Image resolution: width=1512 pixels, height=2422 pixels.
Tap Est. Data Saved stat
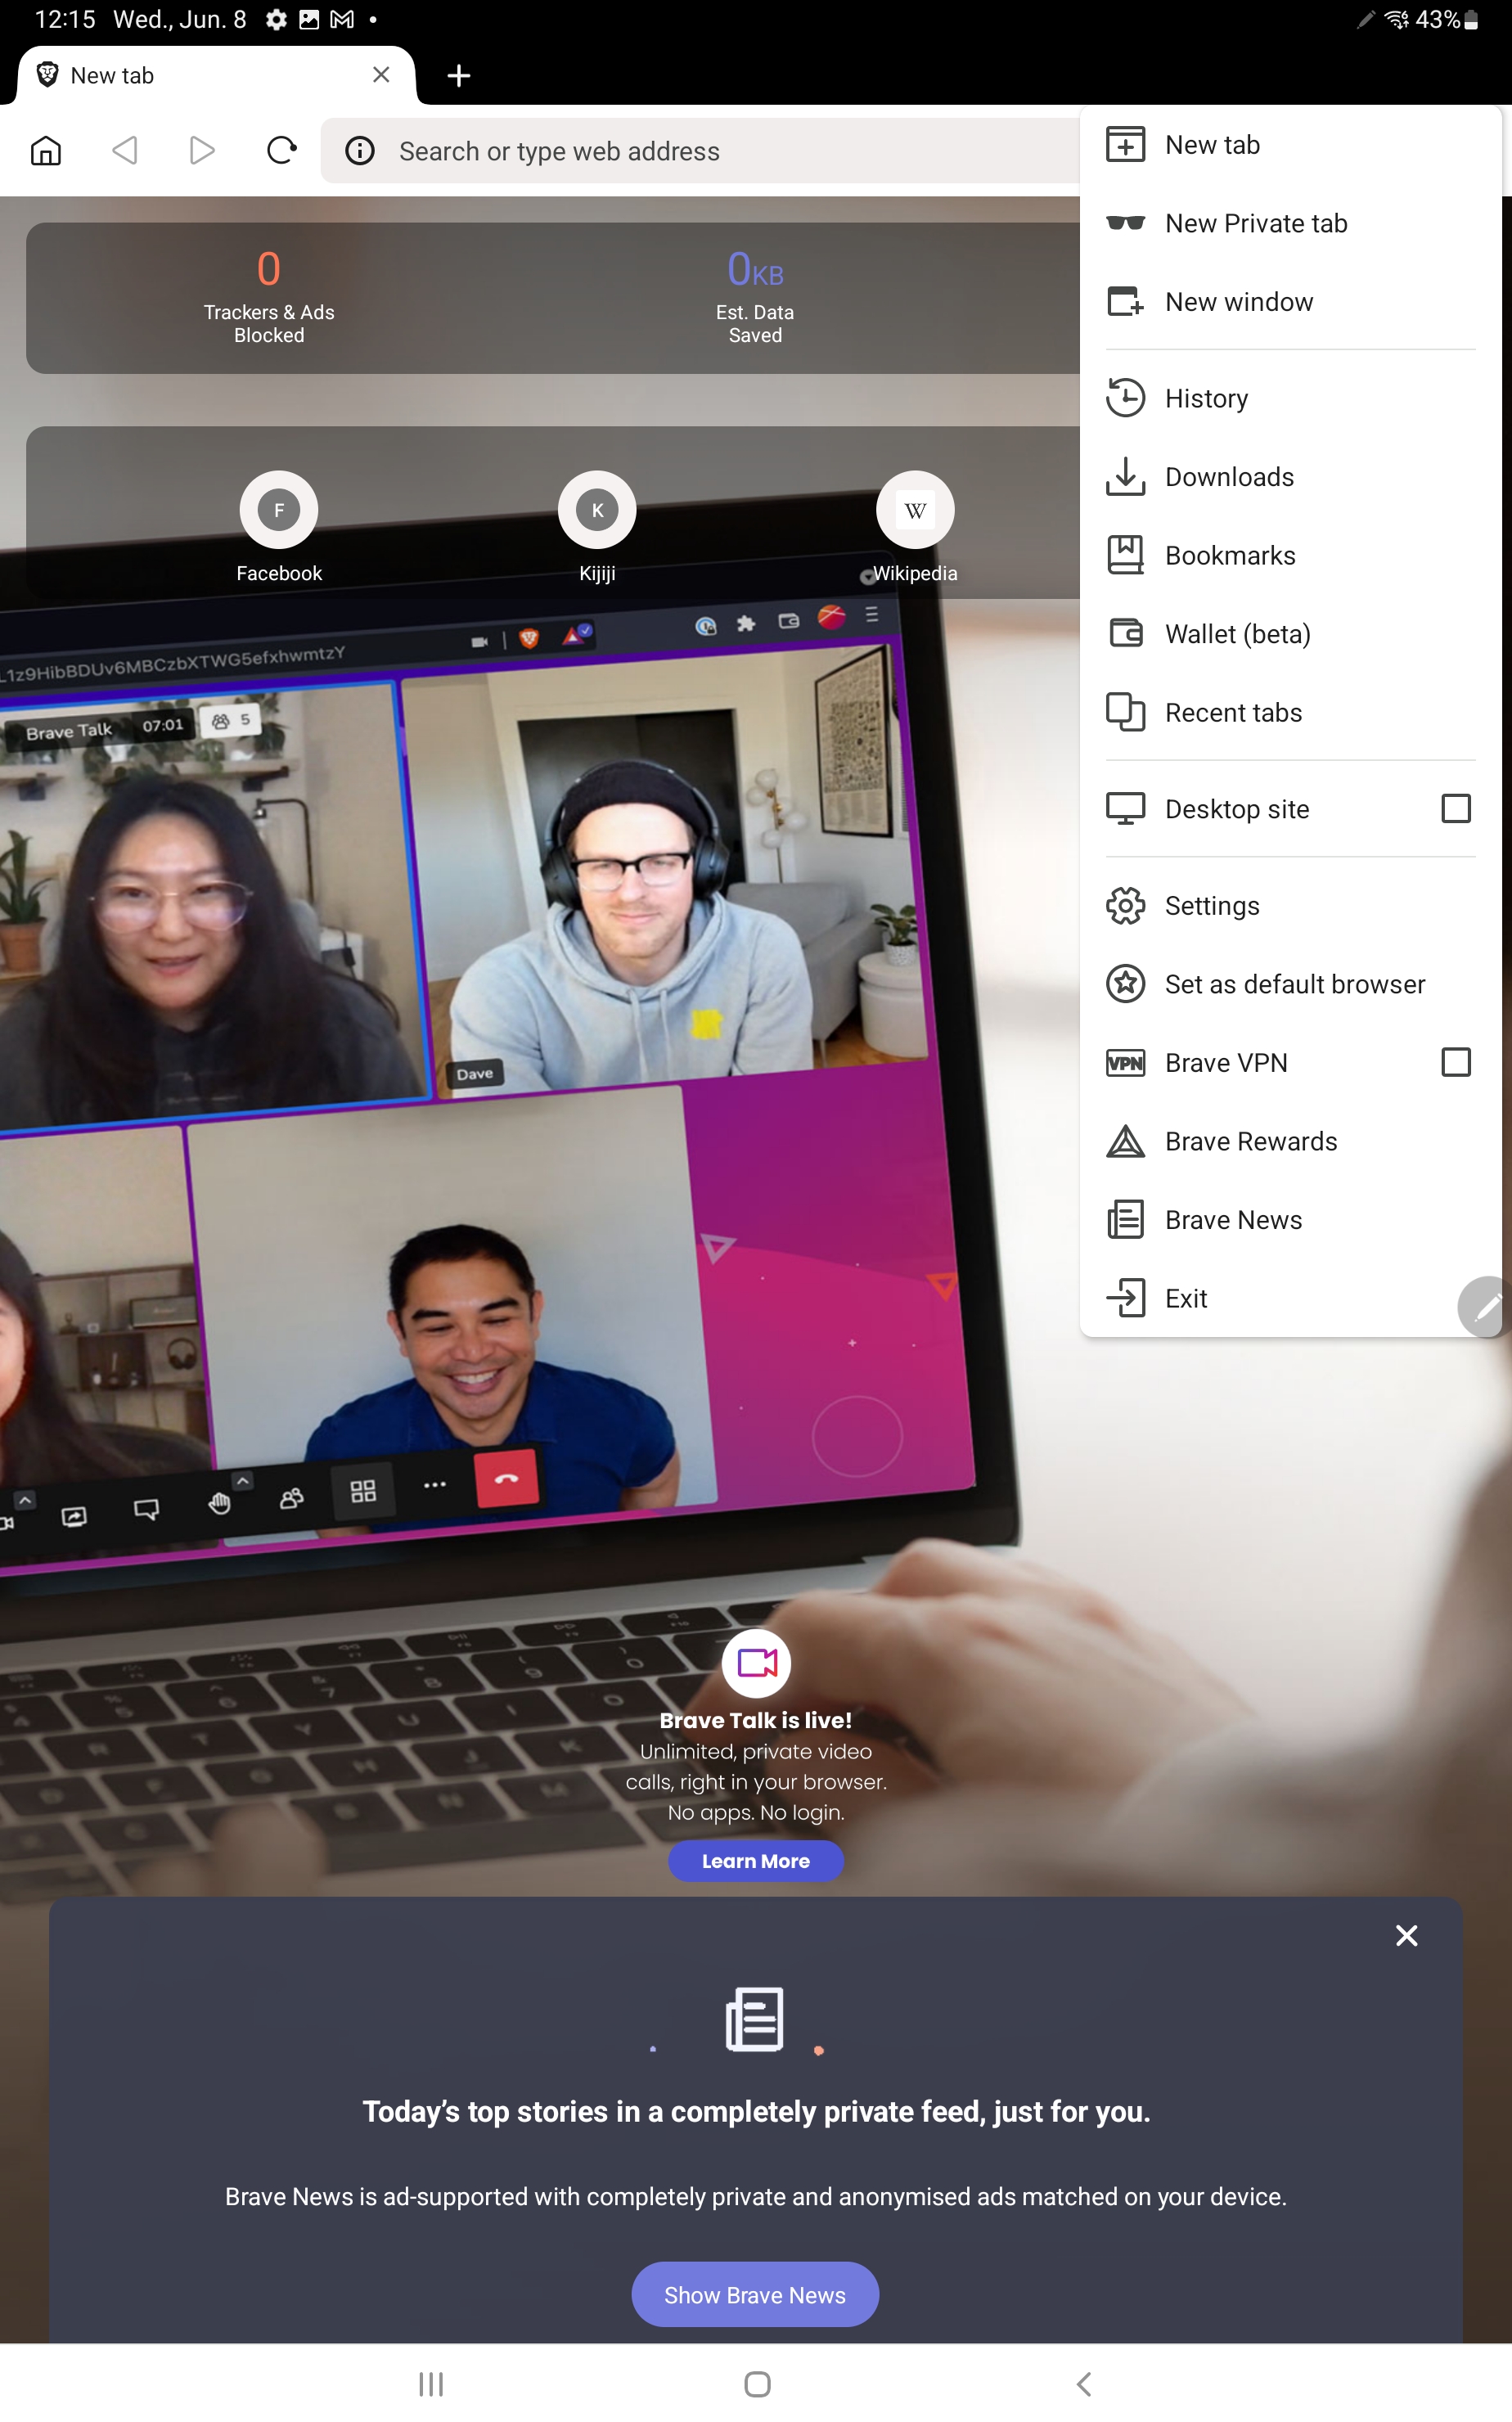[x=755, y=297]
